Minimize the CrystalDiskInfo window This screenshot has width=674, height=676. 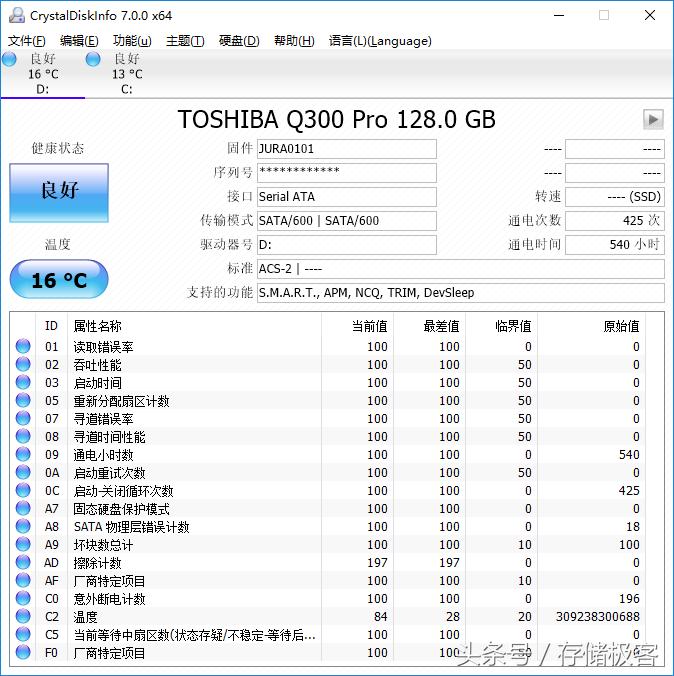coord(559,15)
